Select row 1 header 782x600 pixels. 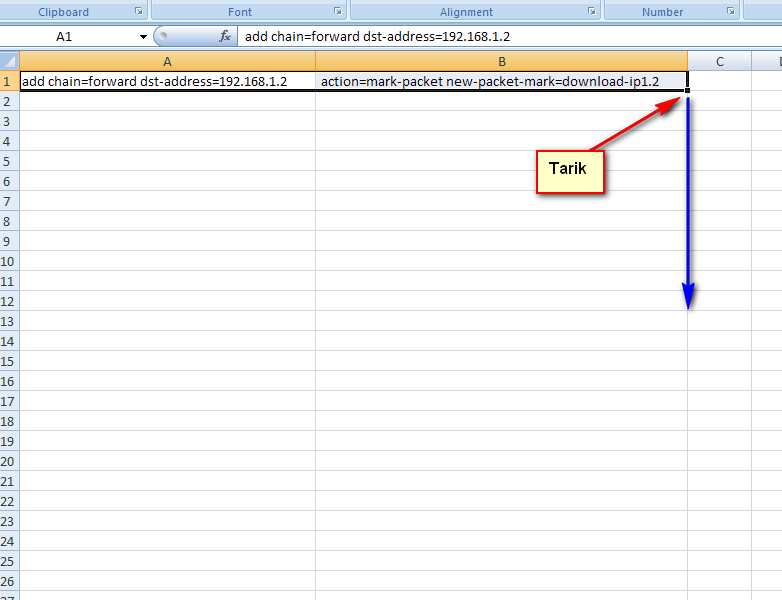pyautogui.click(x=9, y=81)
